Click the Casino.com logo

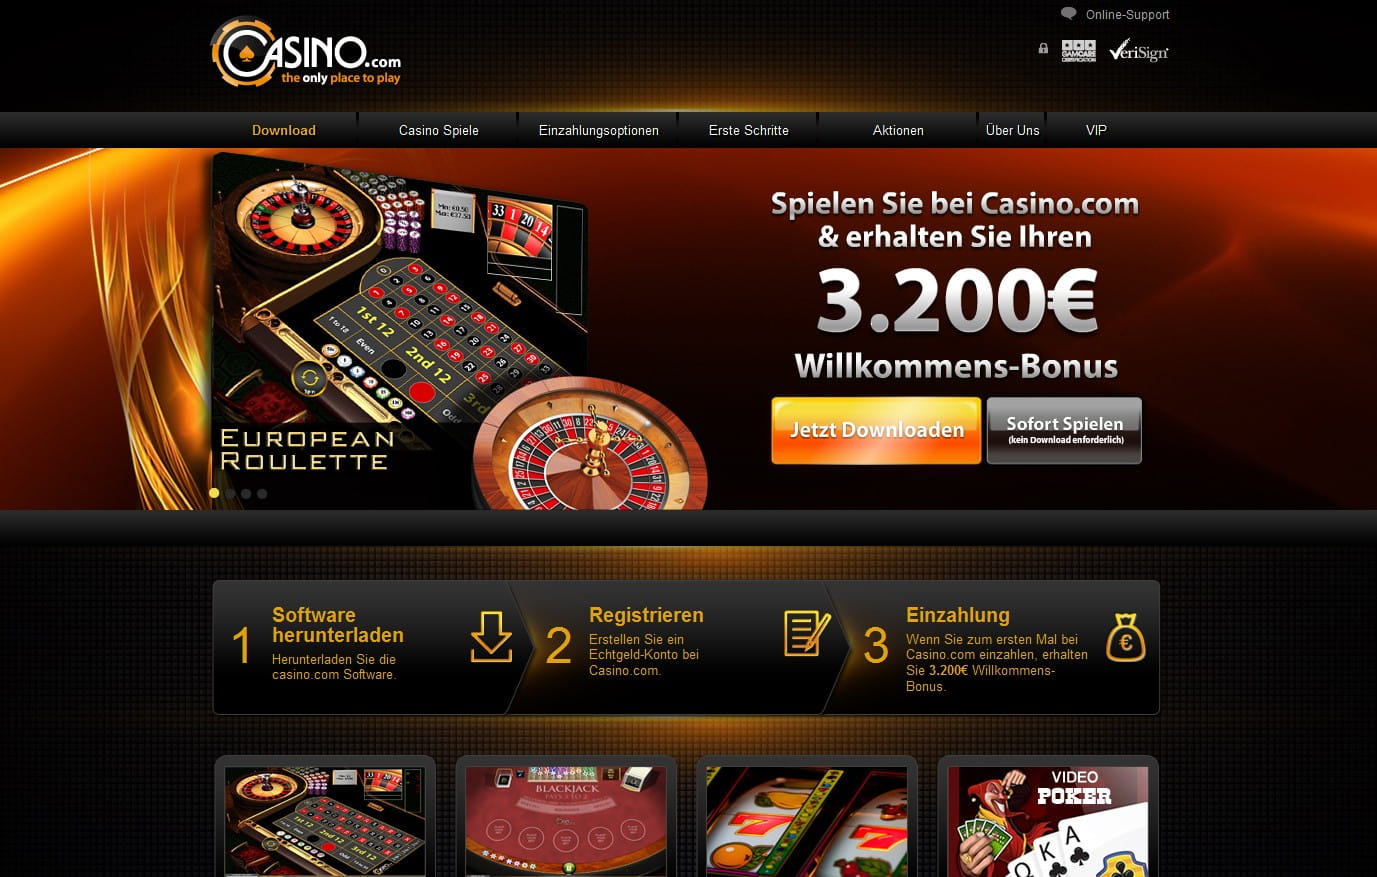pyautogui.click(x=306, y=52)
